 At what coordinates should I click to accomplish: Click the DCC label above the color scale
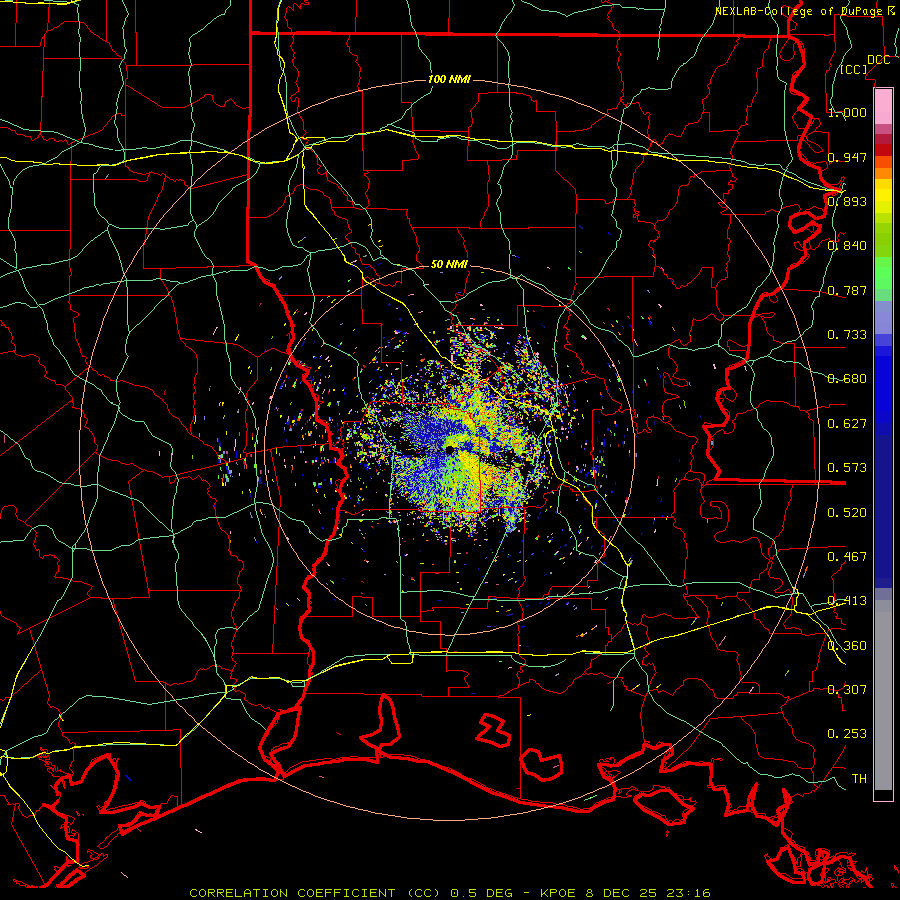pyautogui.click(x=878, y=60)
